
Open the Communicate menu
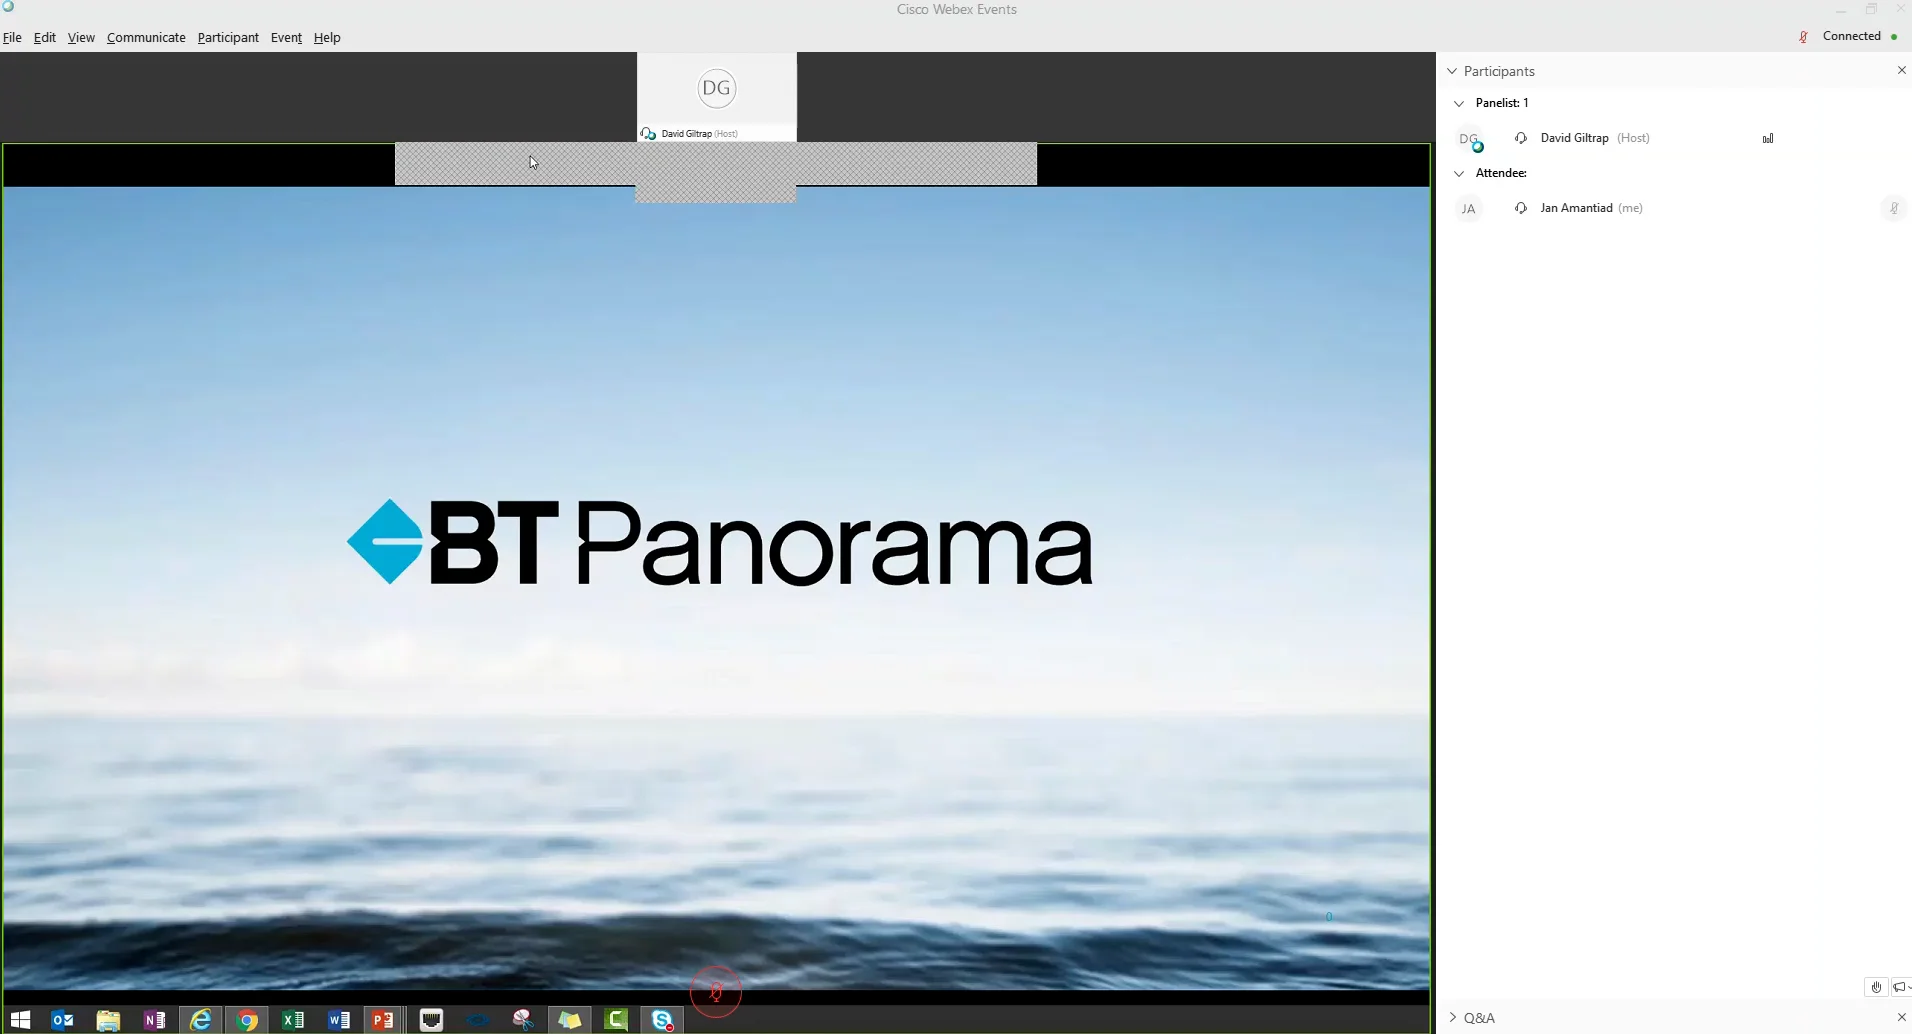(146, 37)
